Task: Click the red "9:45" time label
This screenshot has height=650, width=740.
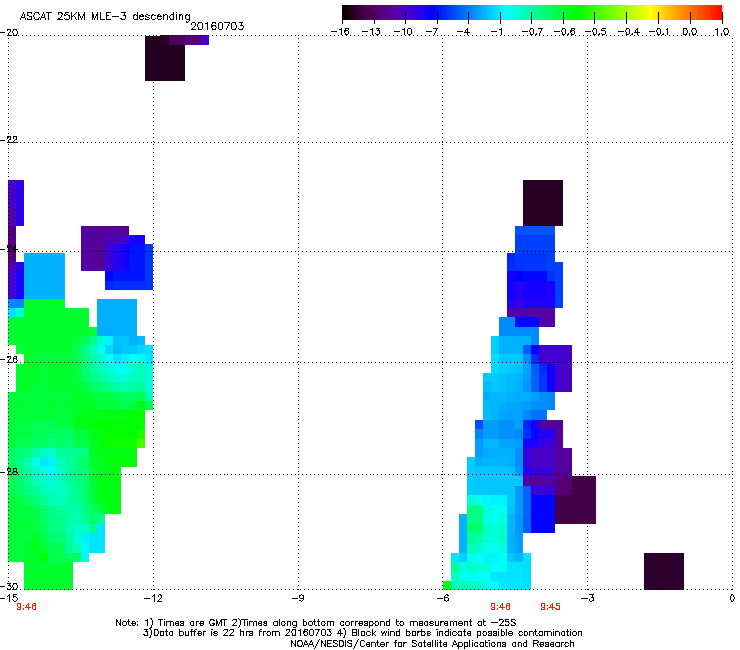Action: 550,607
